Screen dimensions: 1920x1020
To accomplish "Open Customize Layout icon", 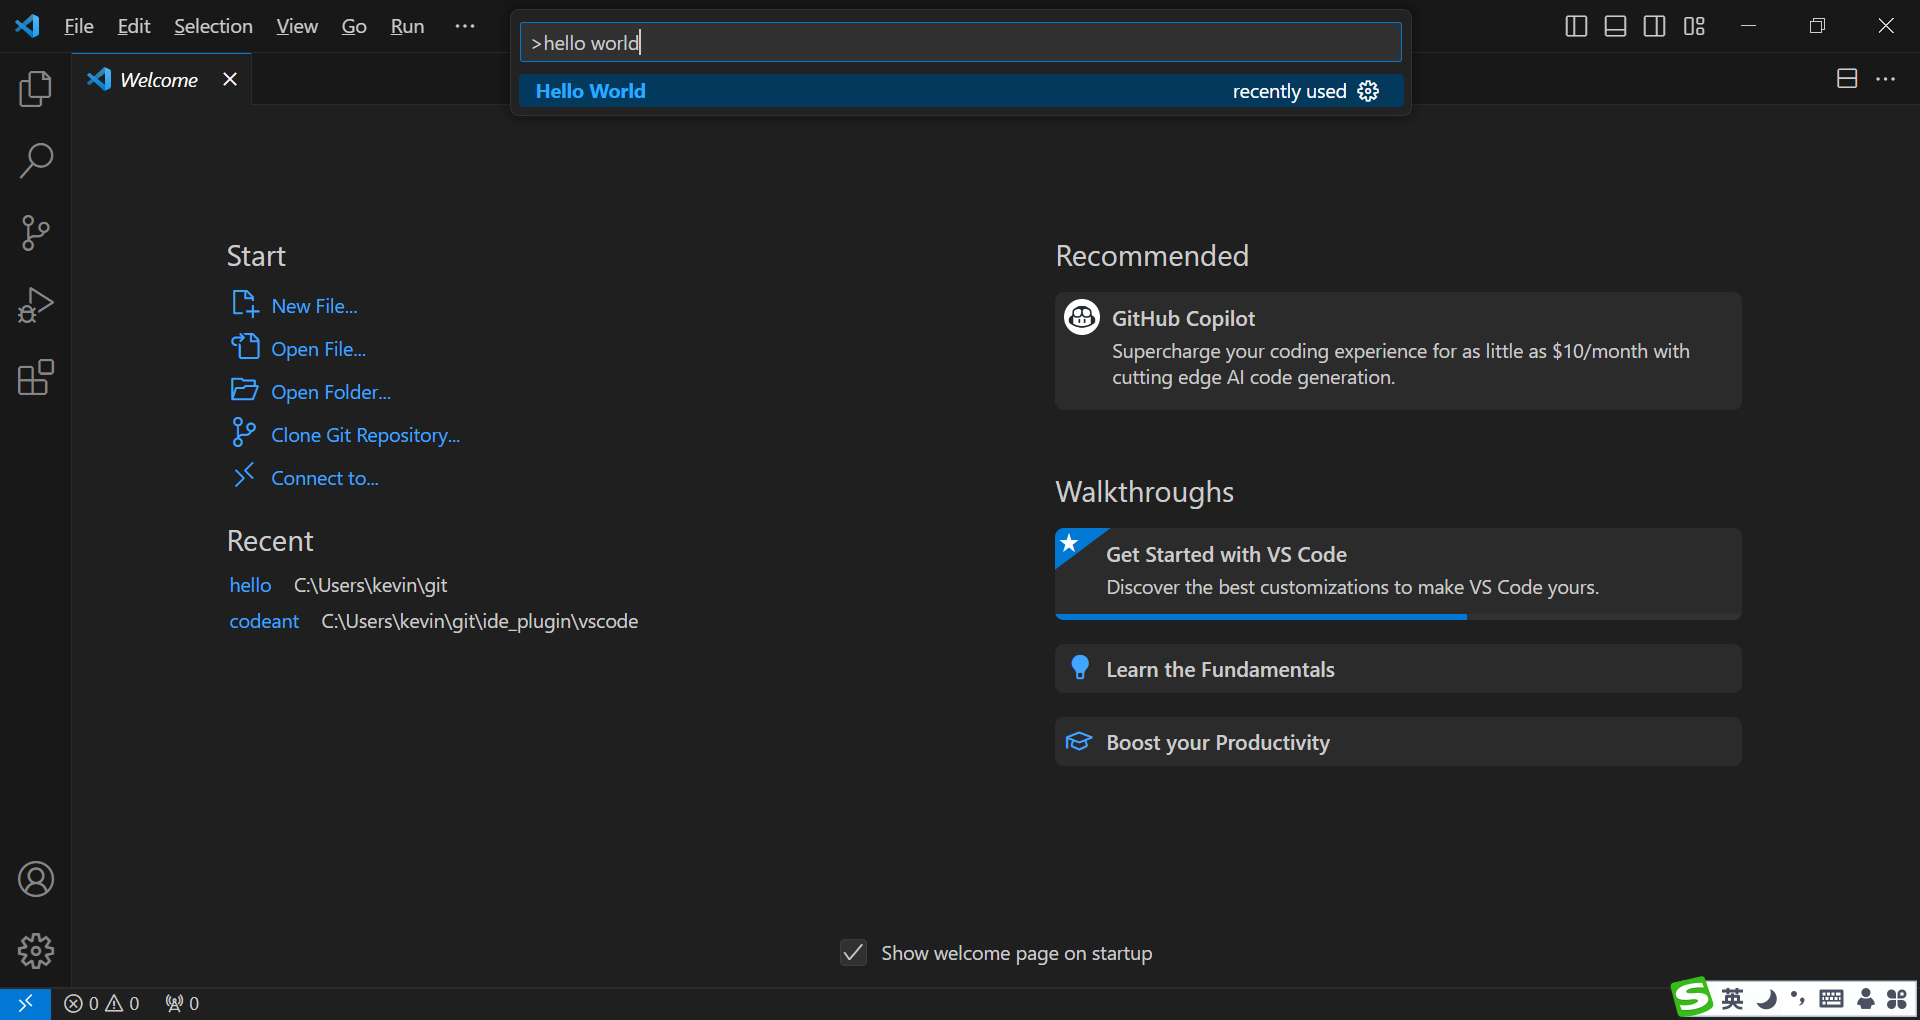I will 1694,26.
